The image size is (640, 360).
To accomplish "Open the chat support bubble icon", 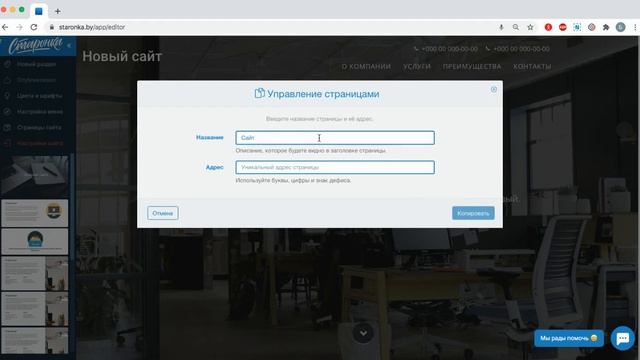I will [x=622, y=338].
